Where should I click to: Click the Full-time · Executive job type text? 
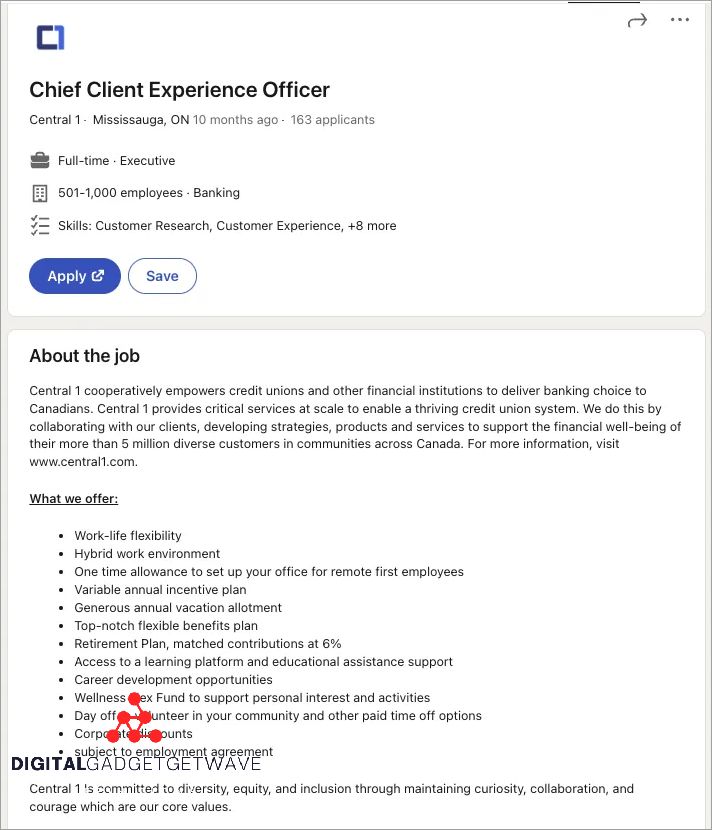click(116, 161)
